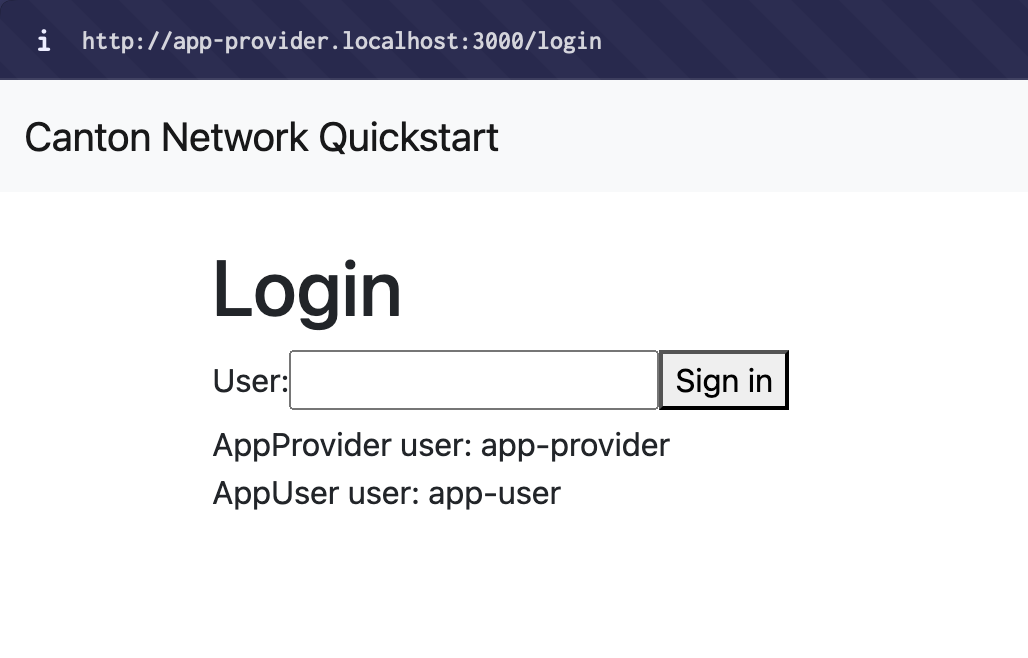This screenshot has width=1028, height=658.
Task: Click the Canton Network Quickstart header
Action: click(262, 137)
